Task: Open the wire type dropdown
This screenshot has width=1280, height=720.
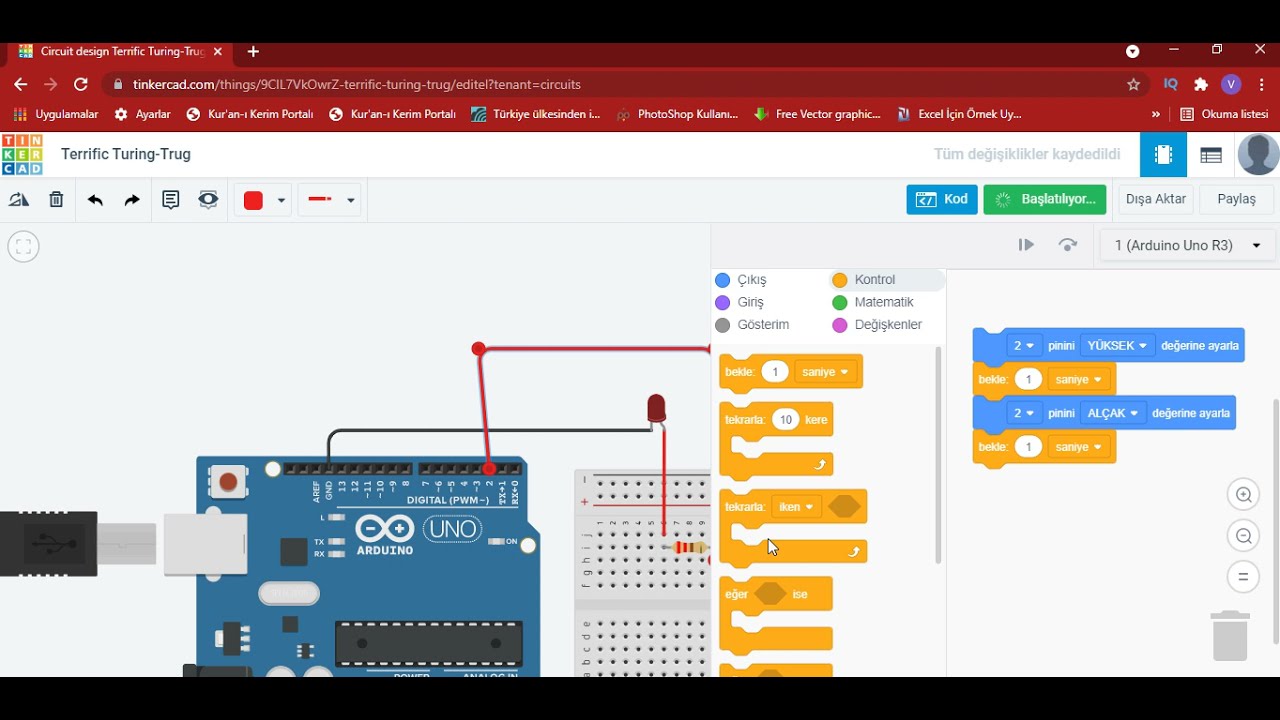Action: click(x=331, y=200)
